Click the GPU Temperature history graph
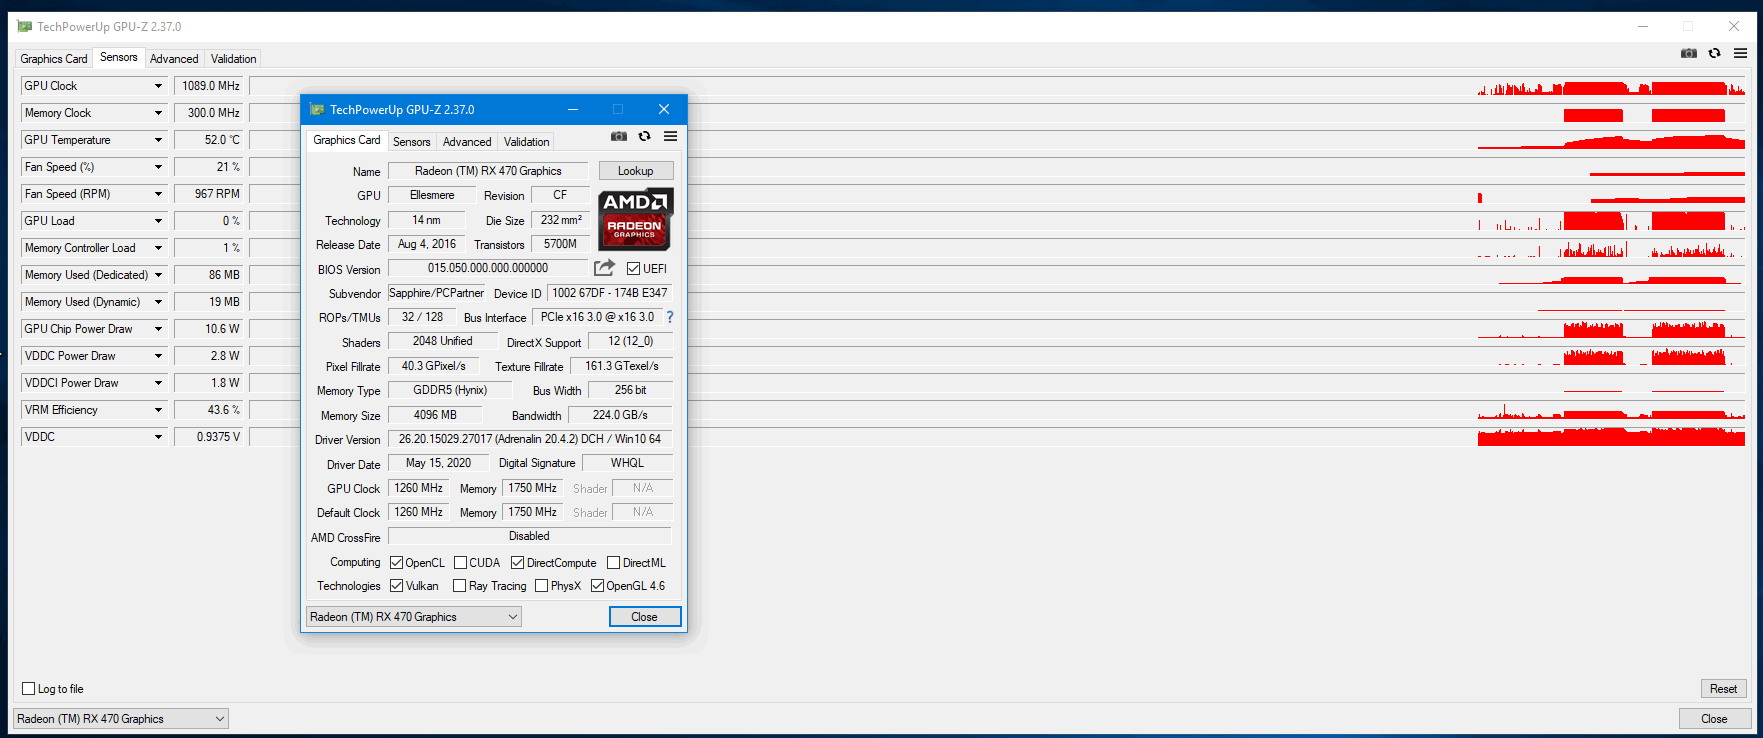1763x738 pixels. (x=998, y=140)
